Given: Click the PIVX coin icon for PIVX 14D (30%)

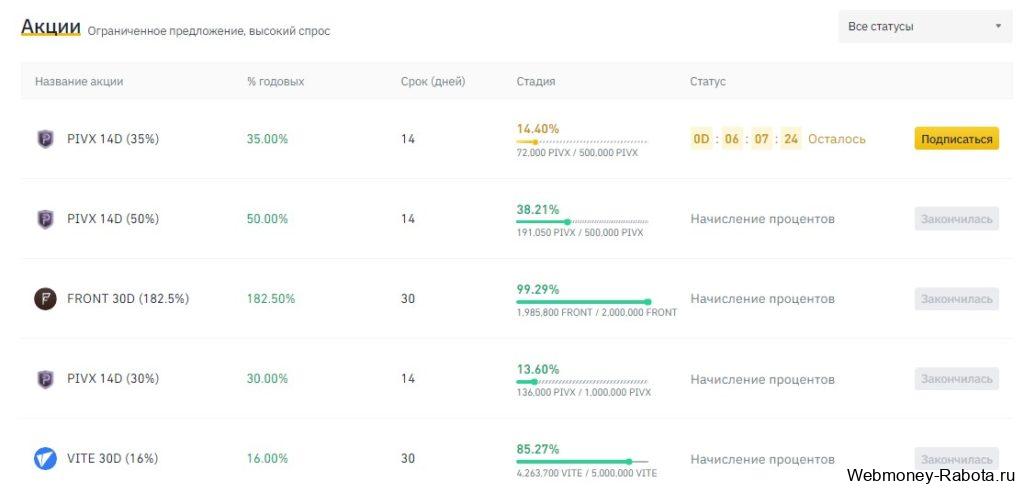Looking at the screenshot, I should (45, 379).
